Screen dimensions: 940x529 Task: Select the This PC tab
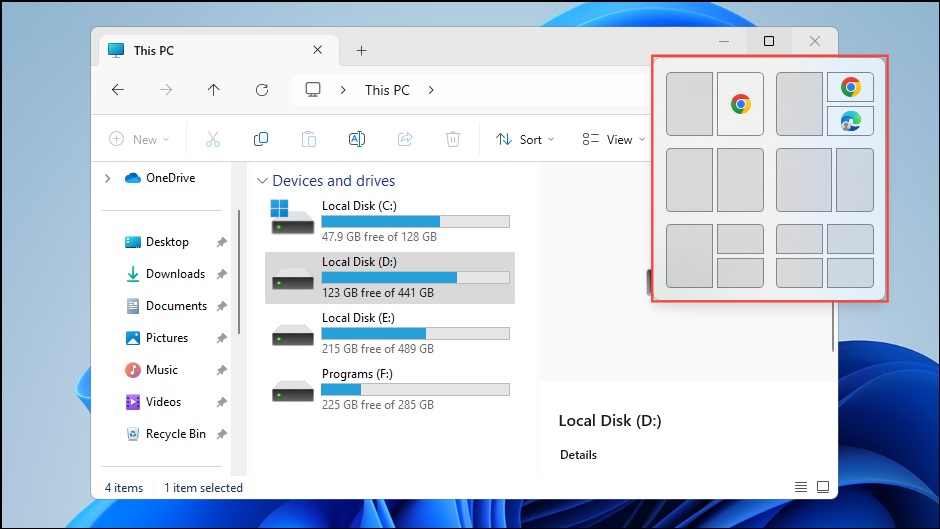tap(218, 50)
